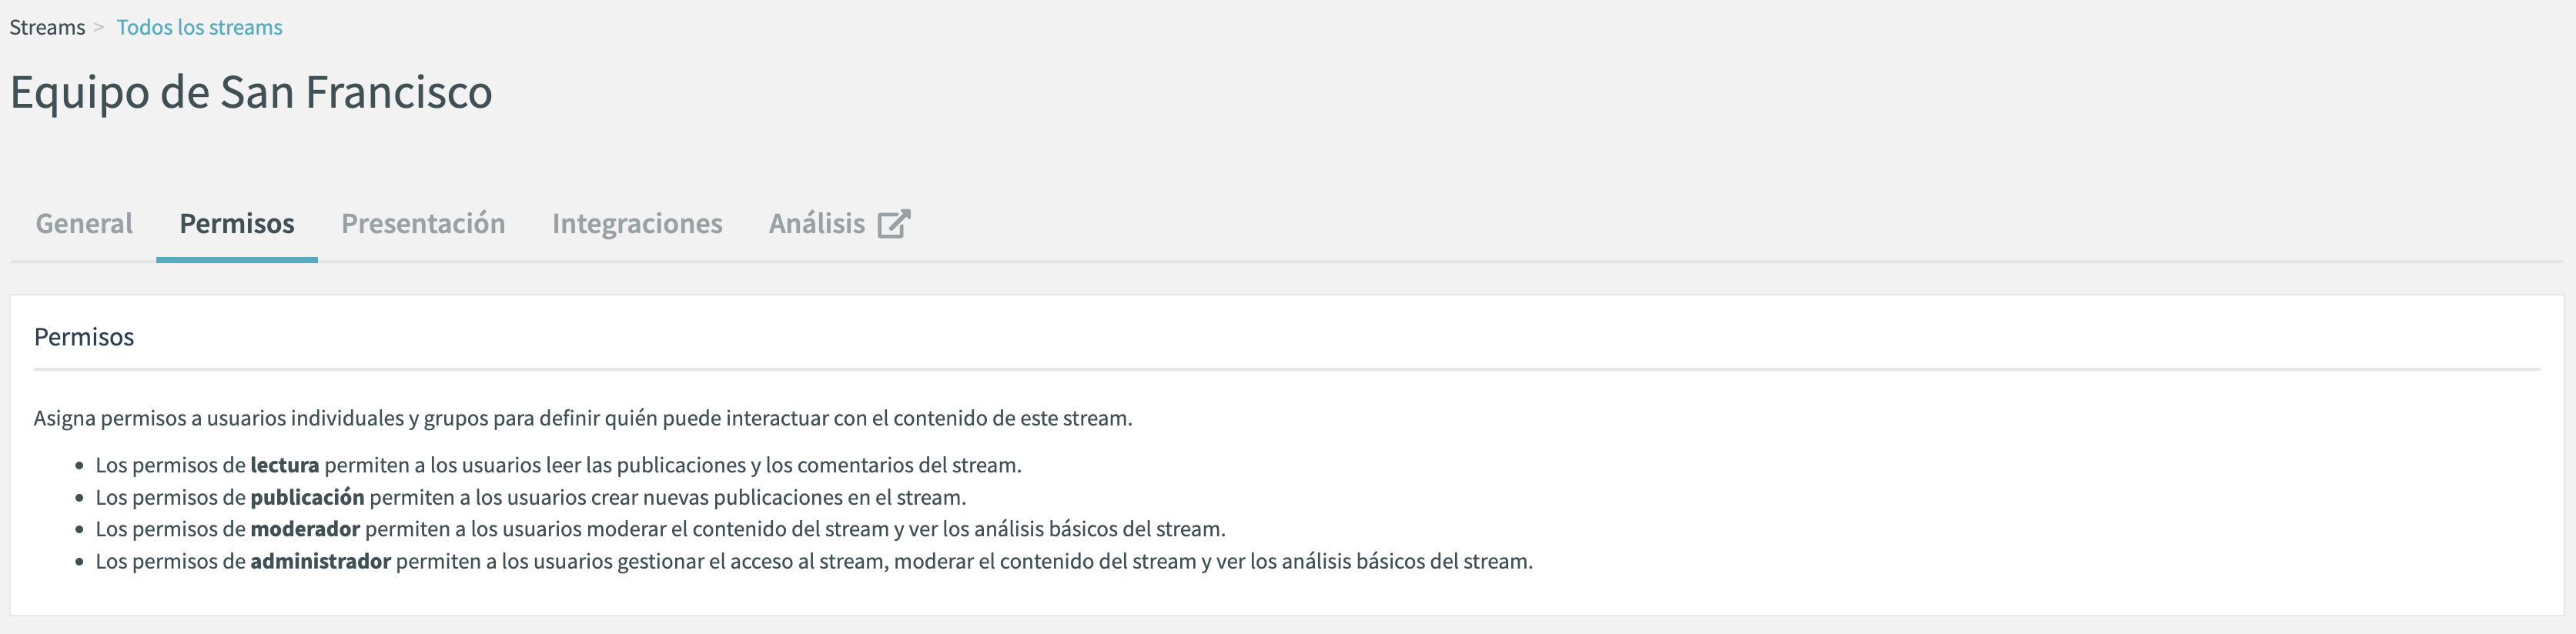Open the external link icon beside Análisis
This screenshot has height=634, width=2576.
(x=893, y=223)
